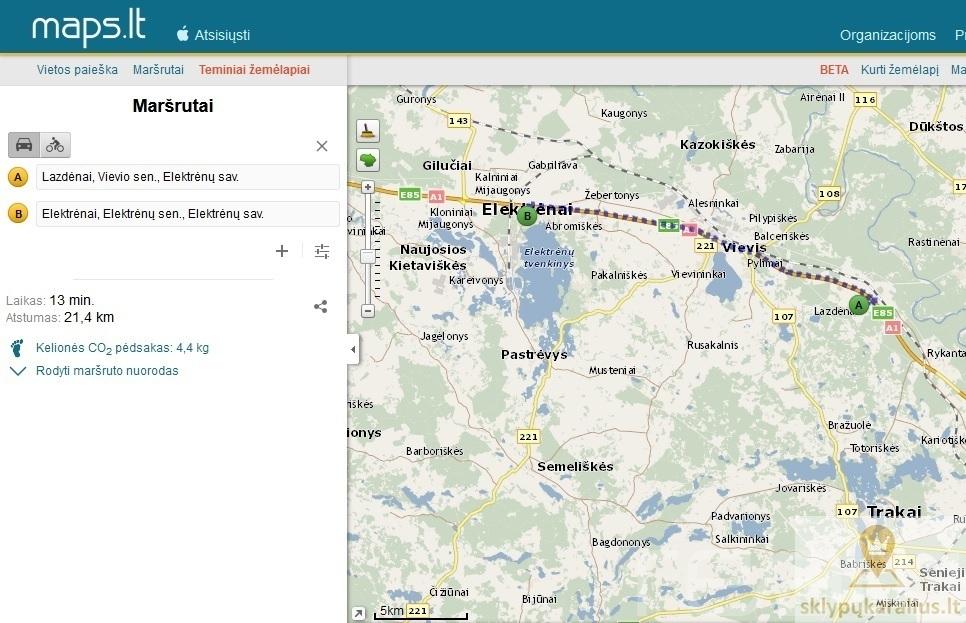Click the Vievis town label
966x623 pixels.
[x=744, y=248]
